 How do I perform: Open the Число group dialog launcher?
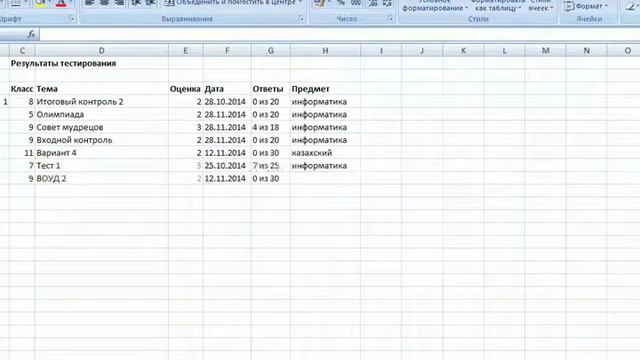tap(390, 19)
